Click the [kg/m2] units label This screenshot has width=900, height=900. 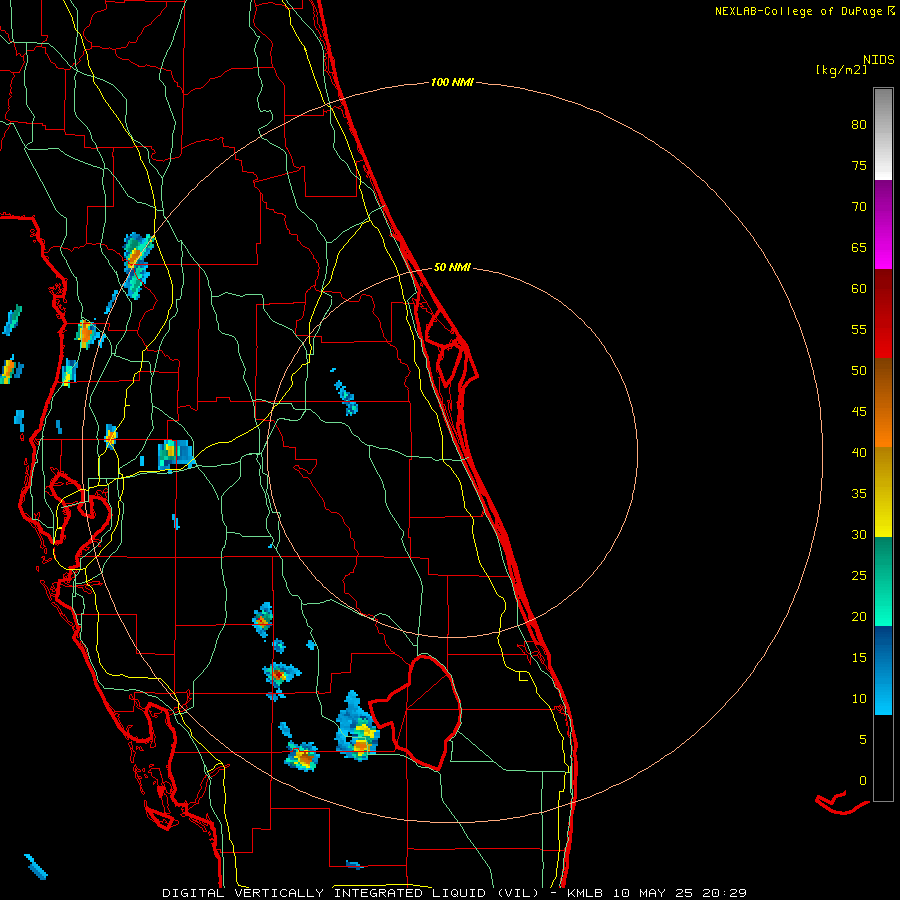coord(841,70)
